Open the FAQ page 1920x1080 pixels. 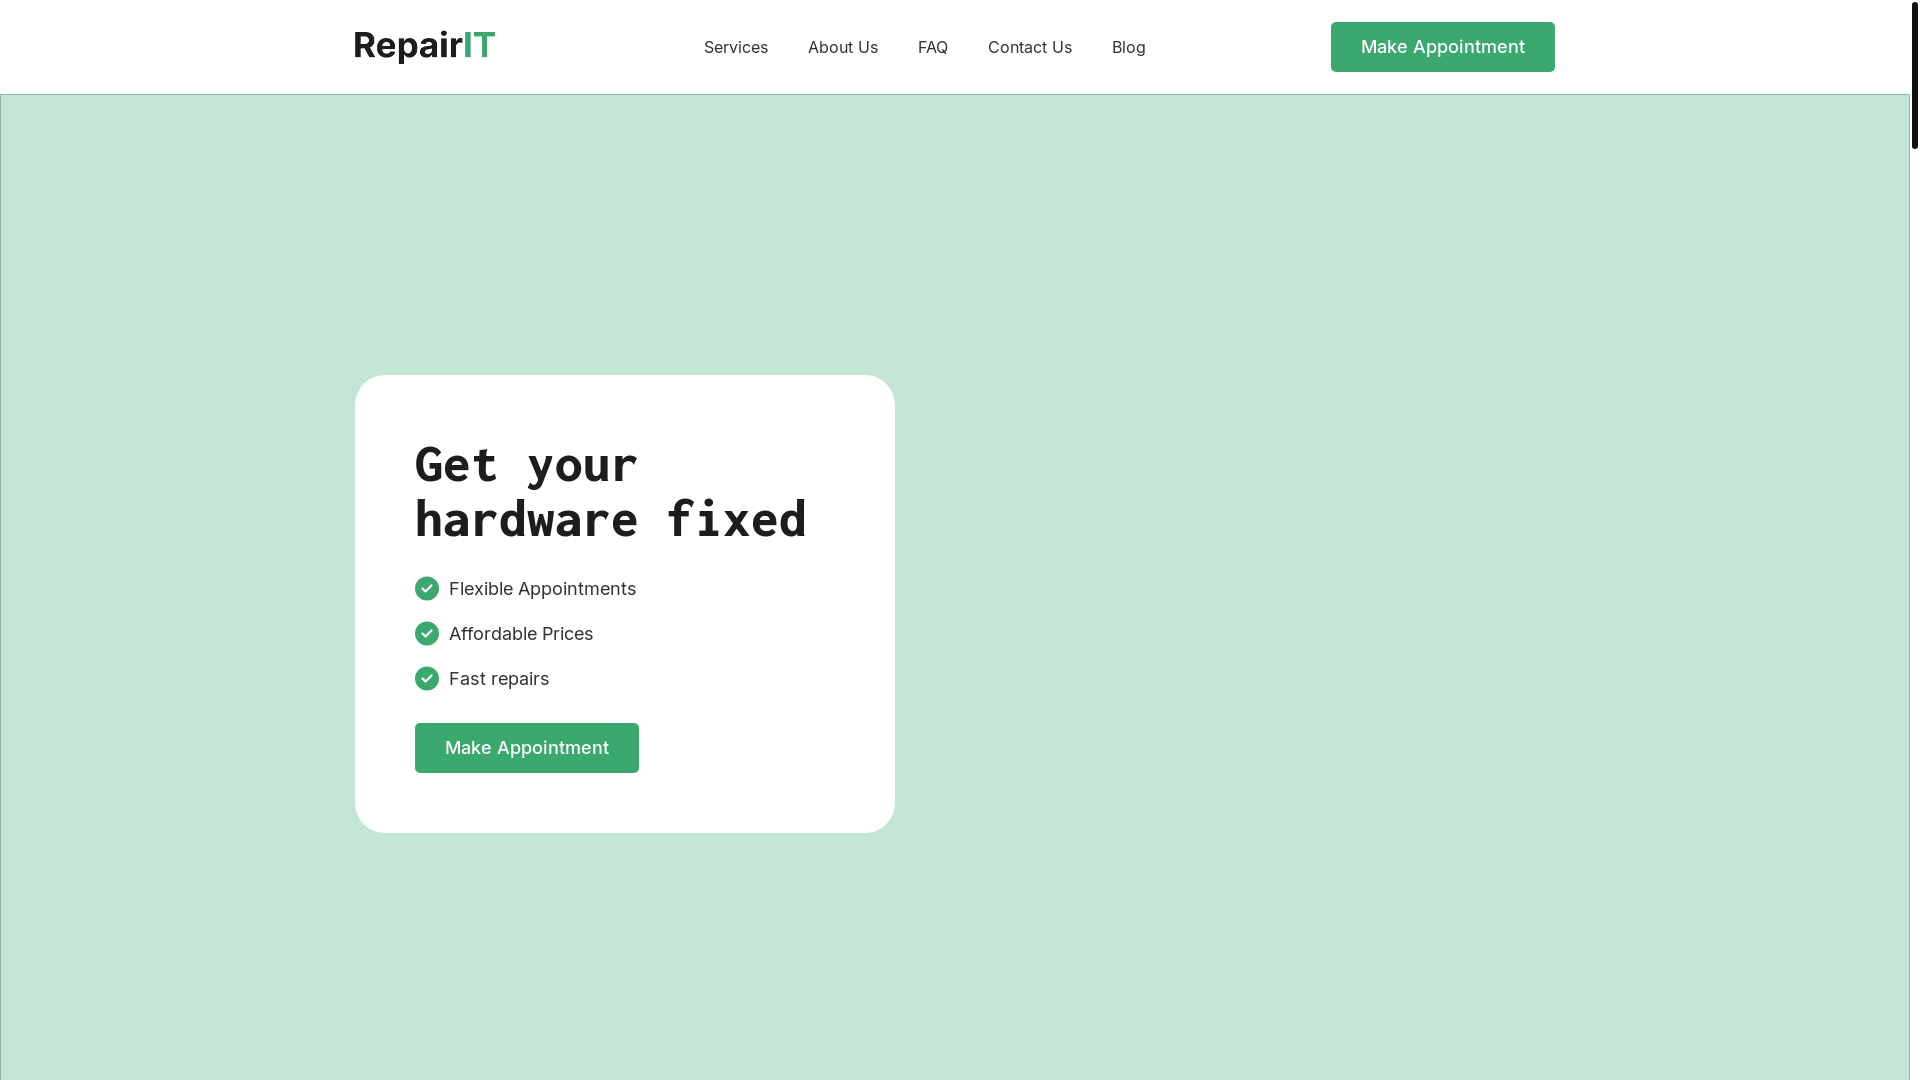pos(933,47)
